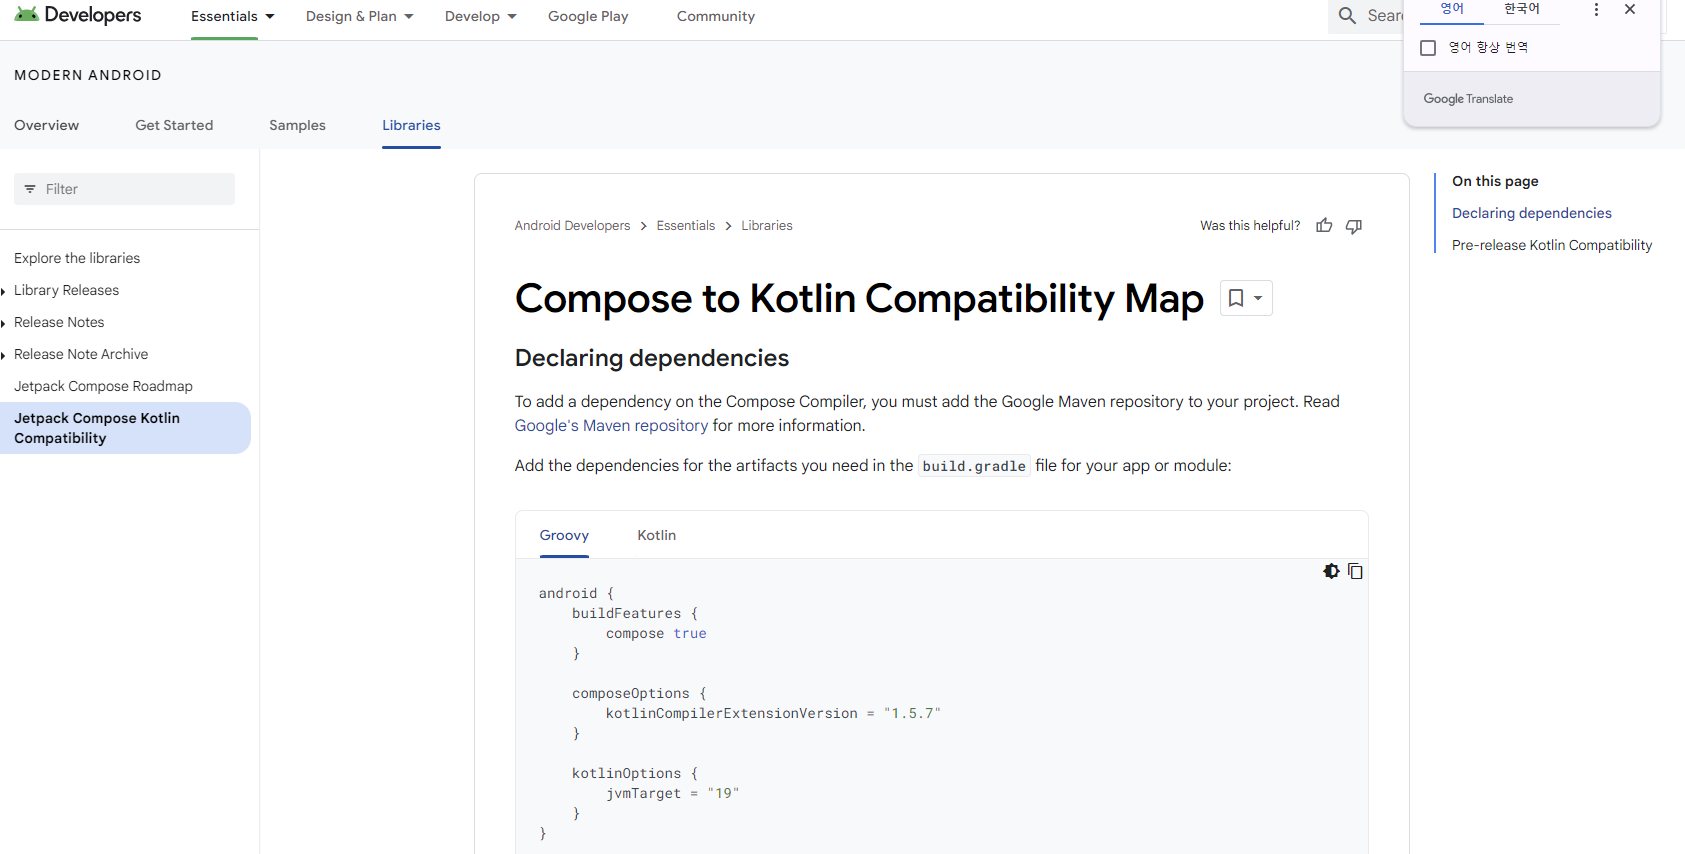This screenshot has width=1685, height=854.
Task: Open the Develop dropdown menu
Action: [x=481, y=16]
